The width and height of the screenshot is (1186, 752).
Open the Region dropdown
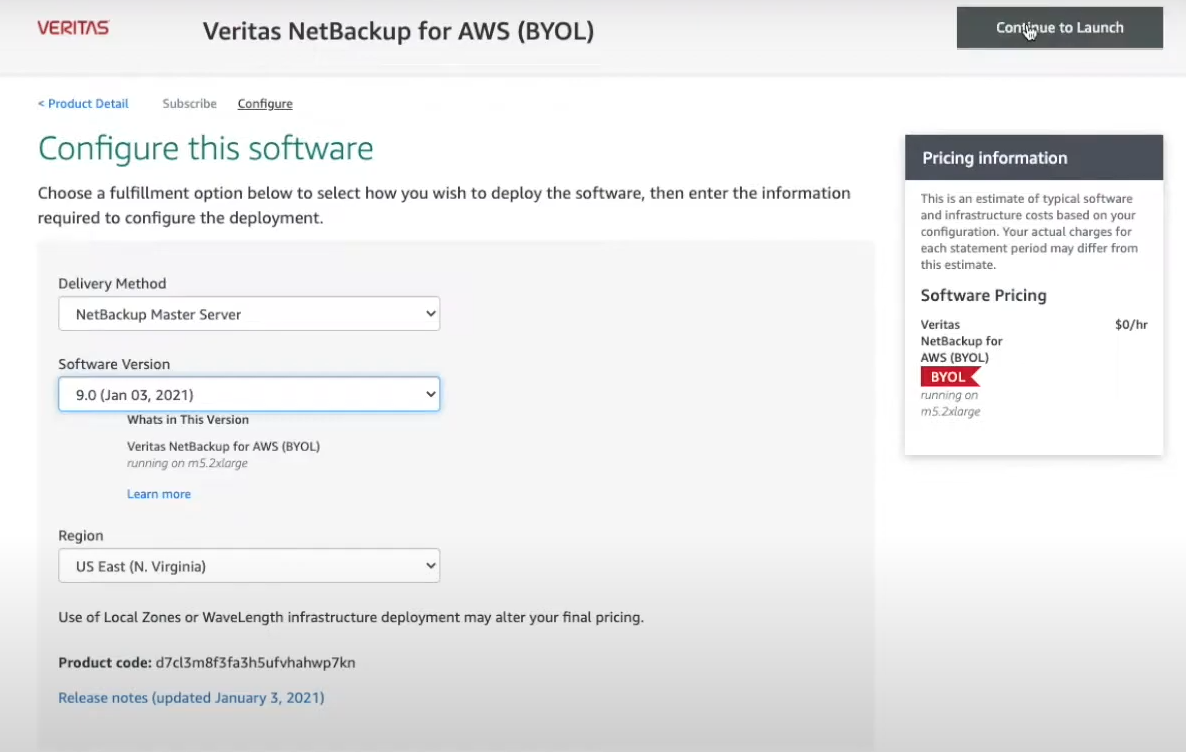click(249, 566)
